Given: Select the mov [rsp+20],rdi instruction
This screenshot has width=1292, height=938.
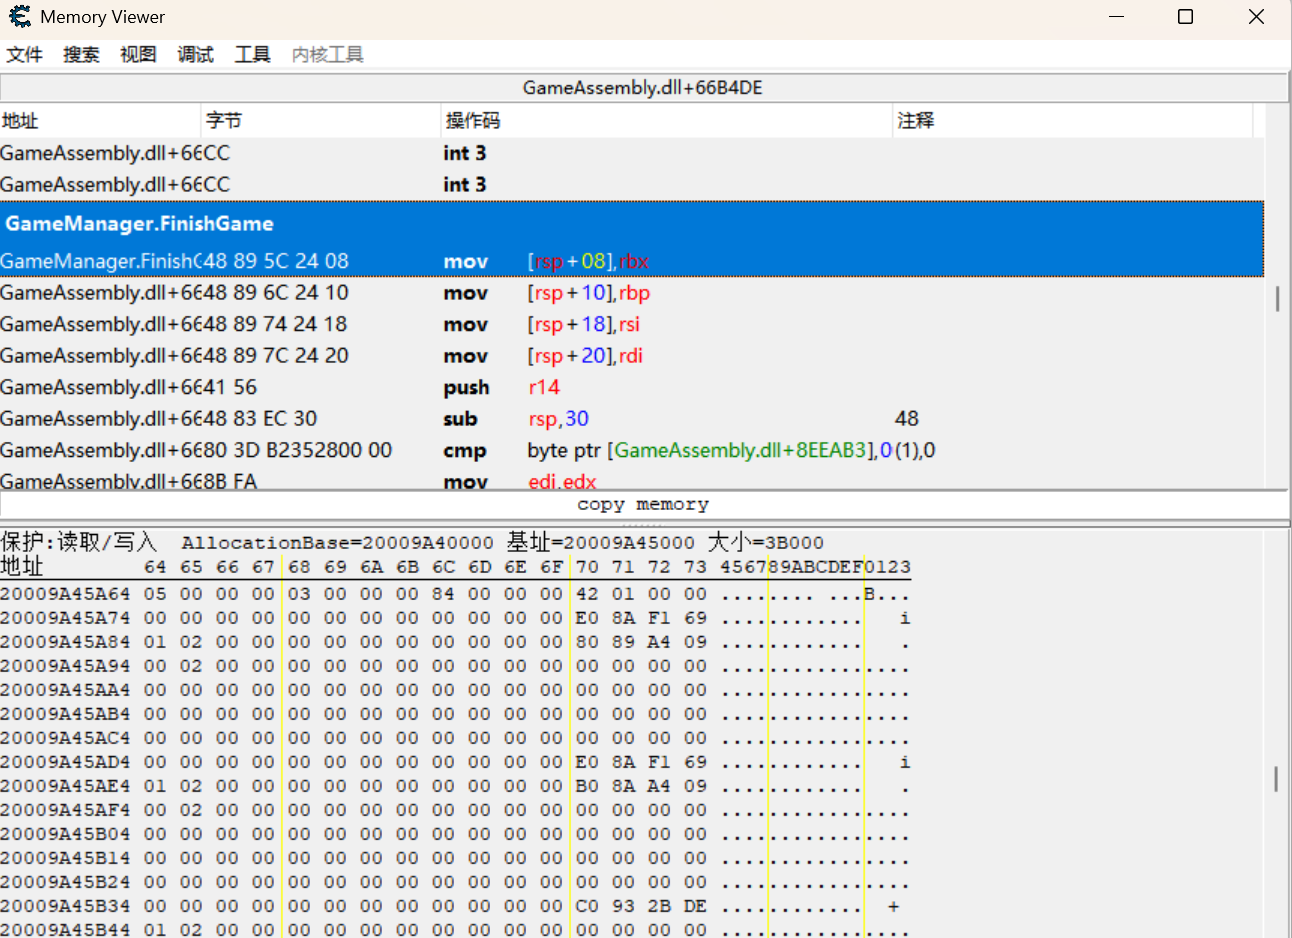Looking at the screenshot, I should click(x=632, y=355).
